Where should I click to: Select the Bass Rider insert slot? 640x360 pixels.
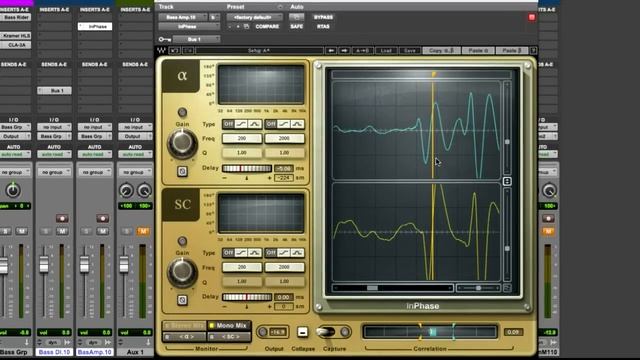click(x=16, y=18)
